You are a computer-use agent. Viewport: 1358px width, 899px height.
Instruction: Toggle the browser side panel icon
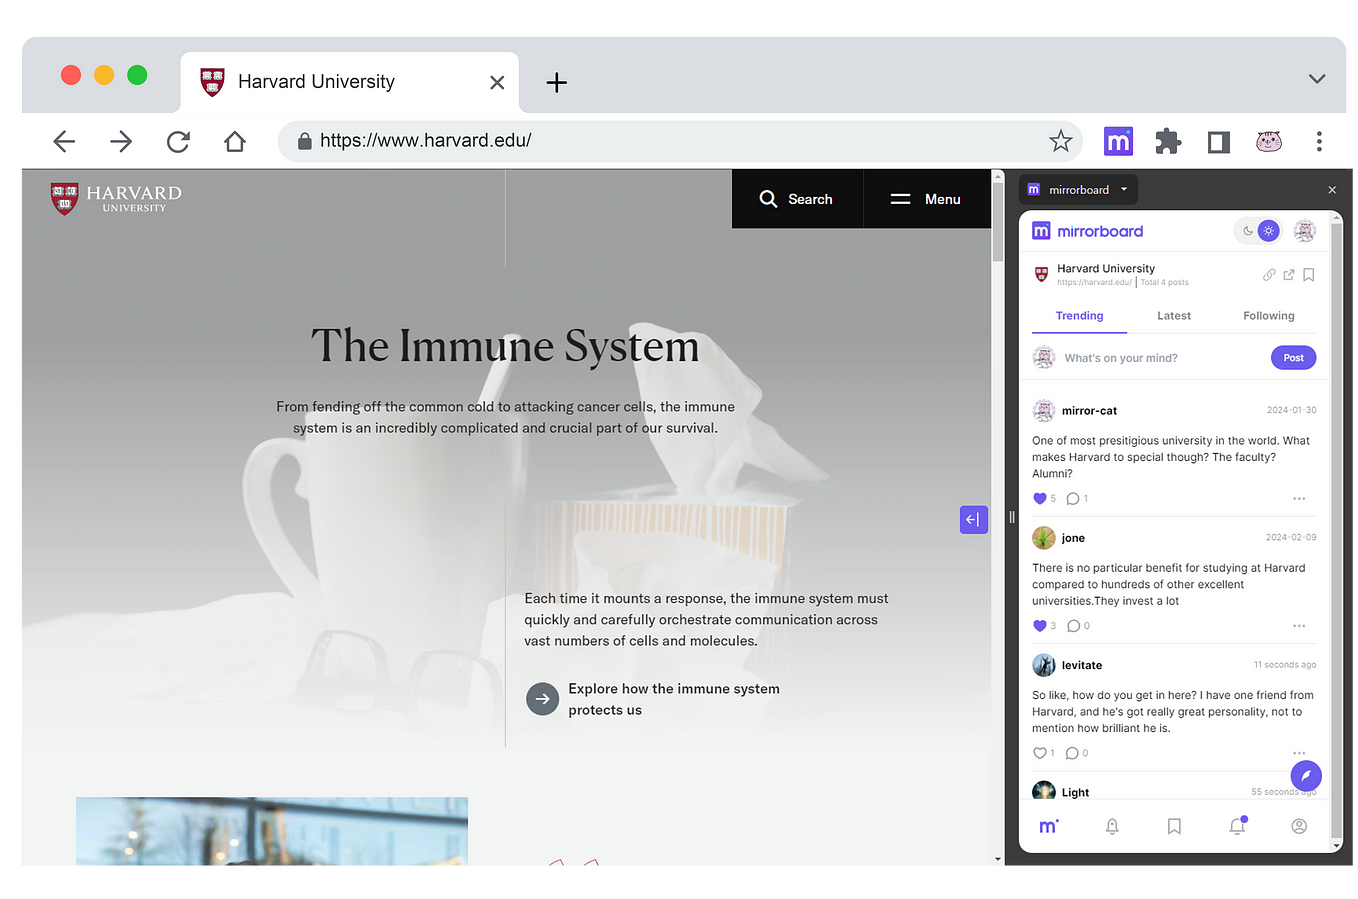pyautogui.click(x=1218, y=142)
